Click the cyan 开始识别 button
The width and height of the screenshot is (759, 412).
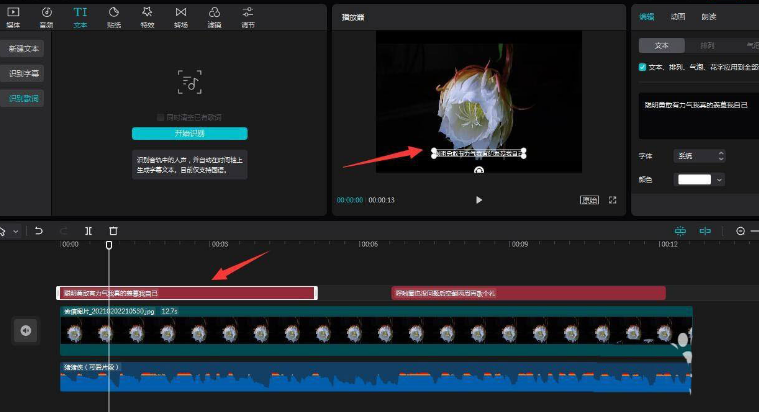pyautogui.click(x=190, y=133)
